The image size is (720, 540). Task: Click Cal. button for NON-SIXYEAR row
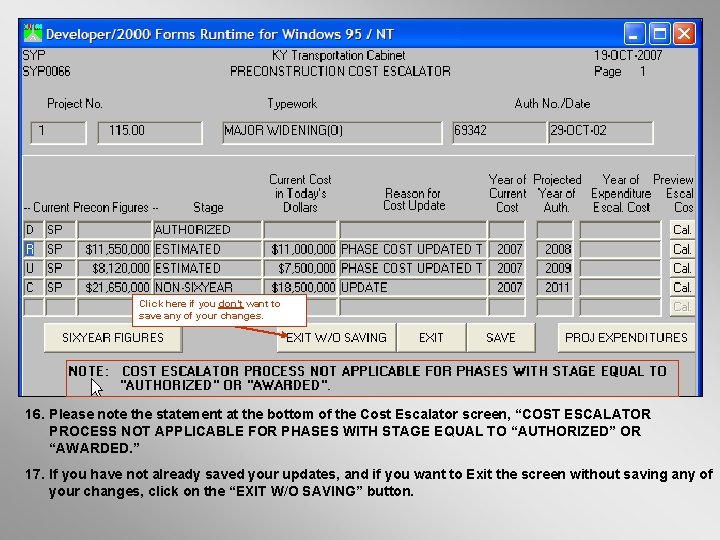682,287
